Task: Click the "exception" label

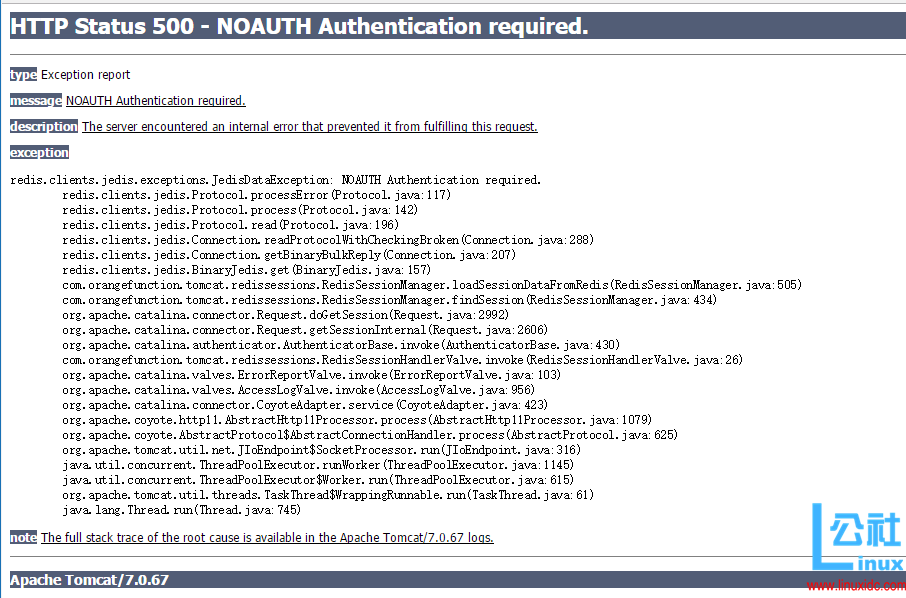Action: click(39, 153)
